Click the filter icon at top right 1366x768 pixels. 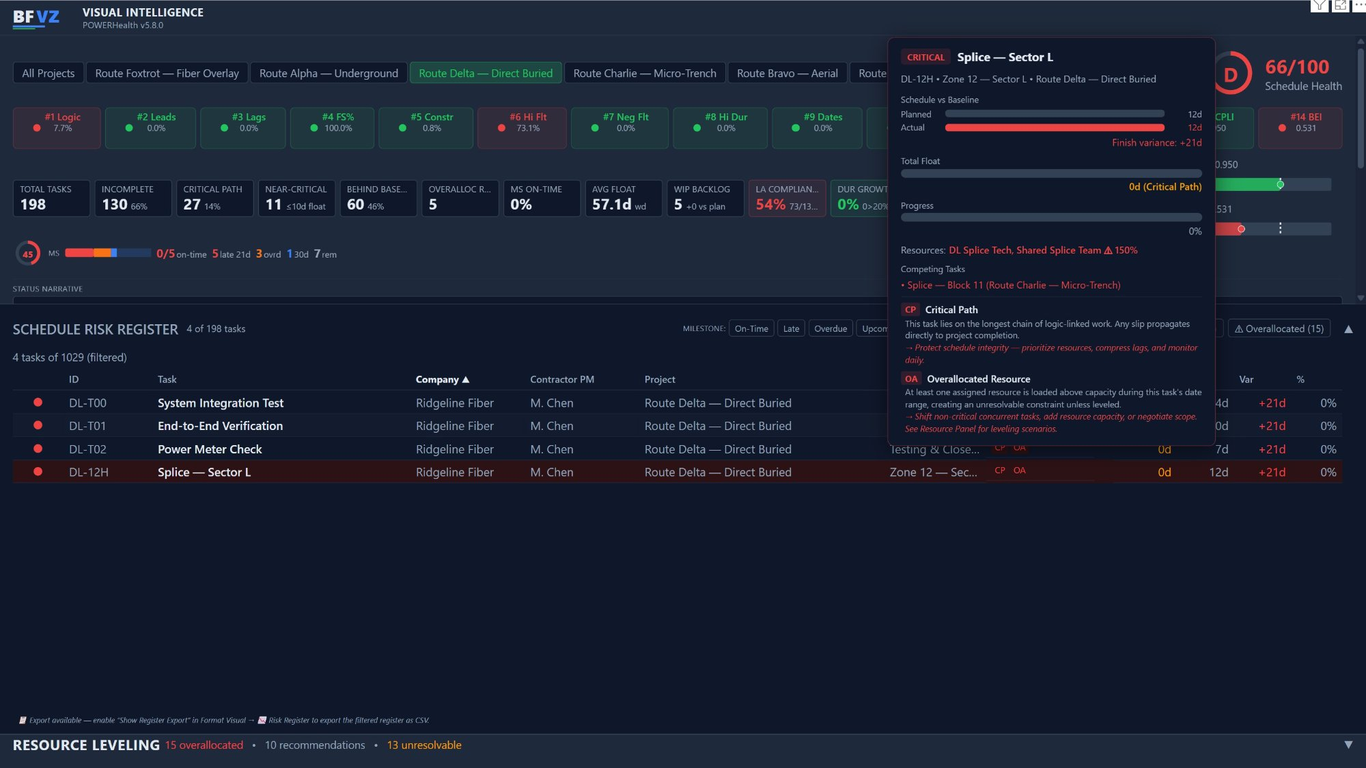click(x=1320, y=6)
